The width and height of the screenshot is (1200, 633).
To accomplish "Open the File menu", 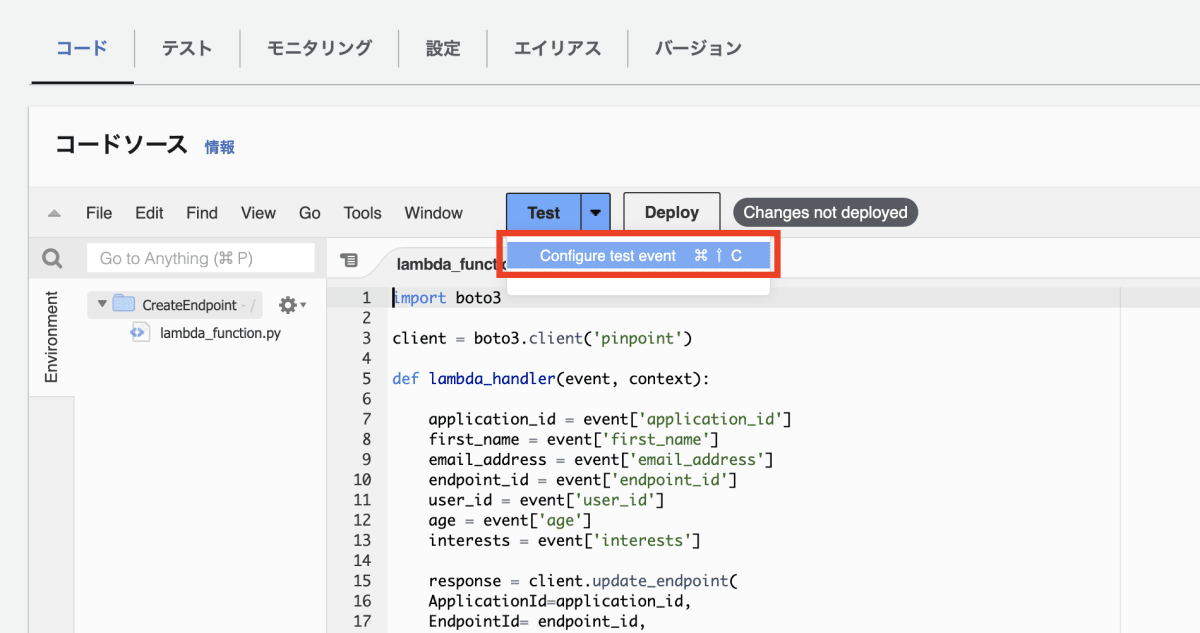I will point(99,213).
